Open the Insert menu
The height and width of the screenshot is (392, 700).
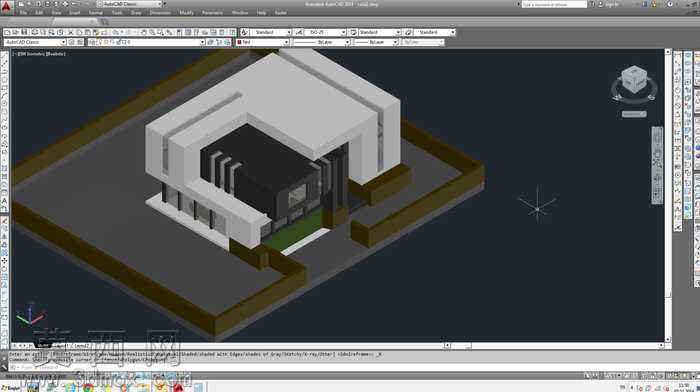(x=75, y=13)
